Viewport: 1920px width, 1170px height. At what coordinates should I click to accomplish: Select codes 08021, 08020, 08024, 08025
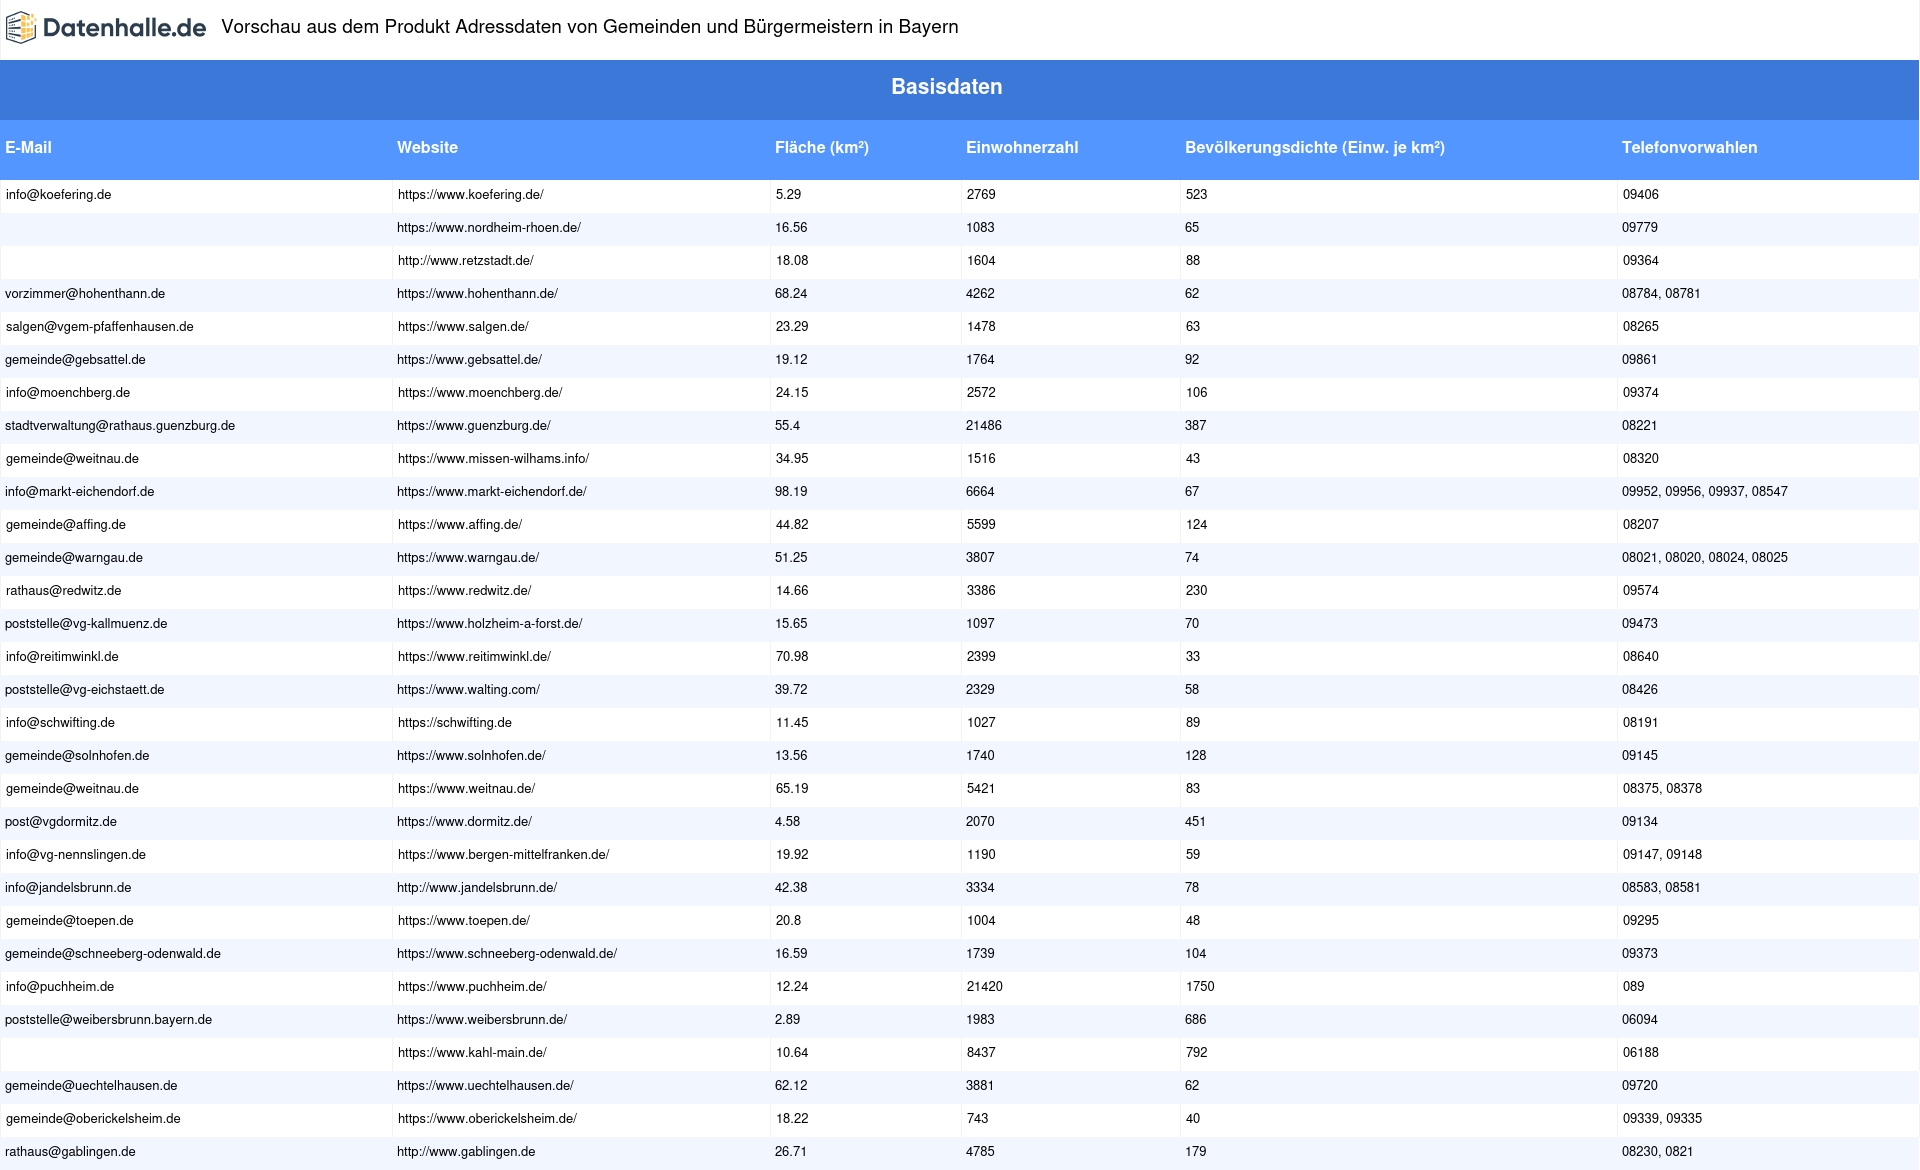(x=1704, y=558)
